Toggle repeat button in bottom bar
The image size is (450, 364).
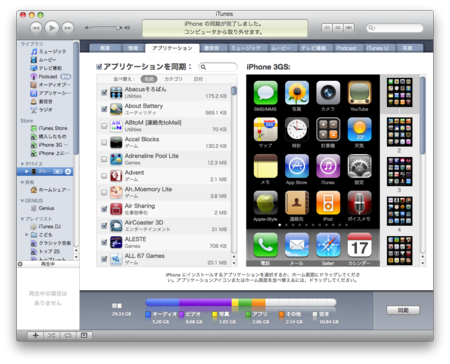(x=68, y=335)
